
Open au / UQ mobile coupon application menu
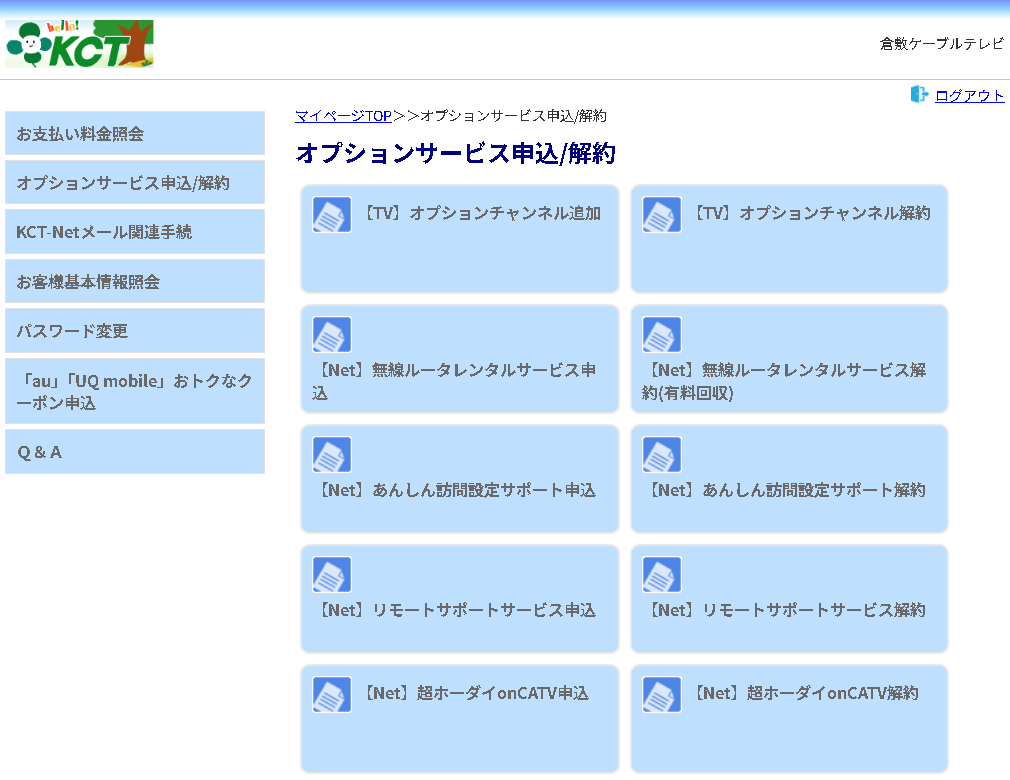pos(135,392)
